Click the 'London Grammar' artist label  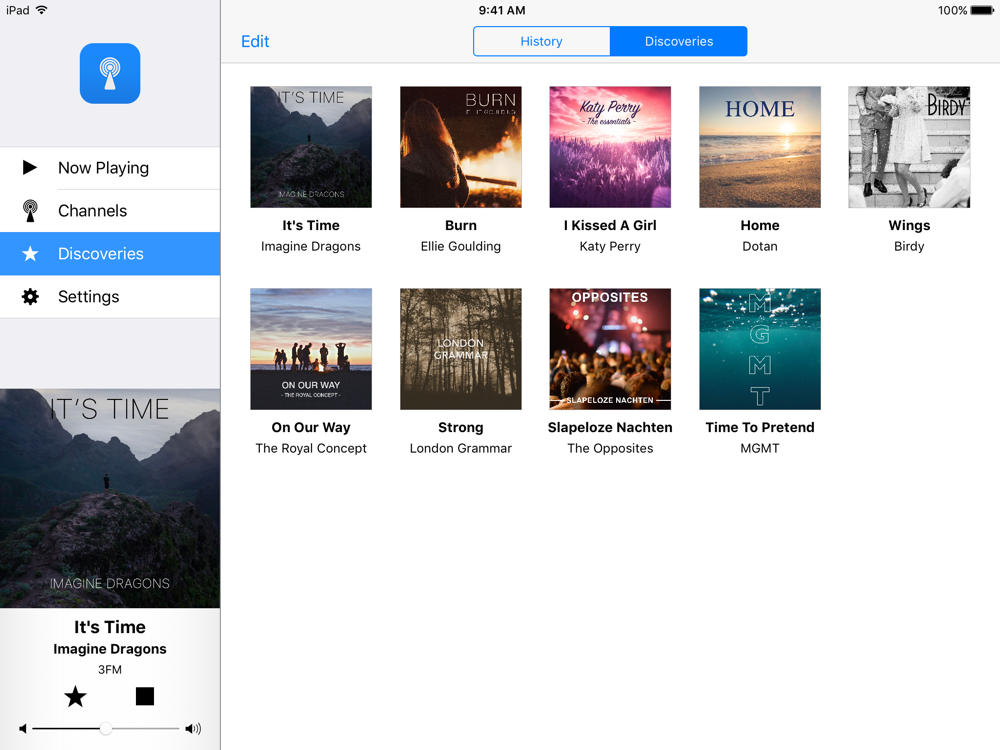(460, 448)
